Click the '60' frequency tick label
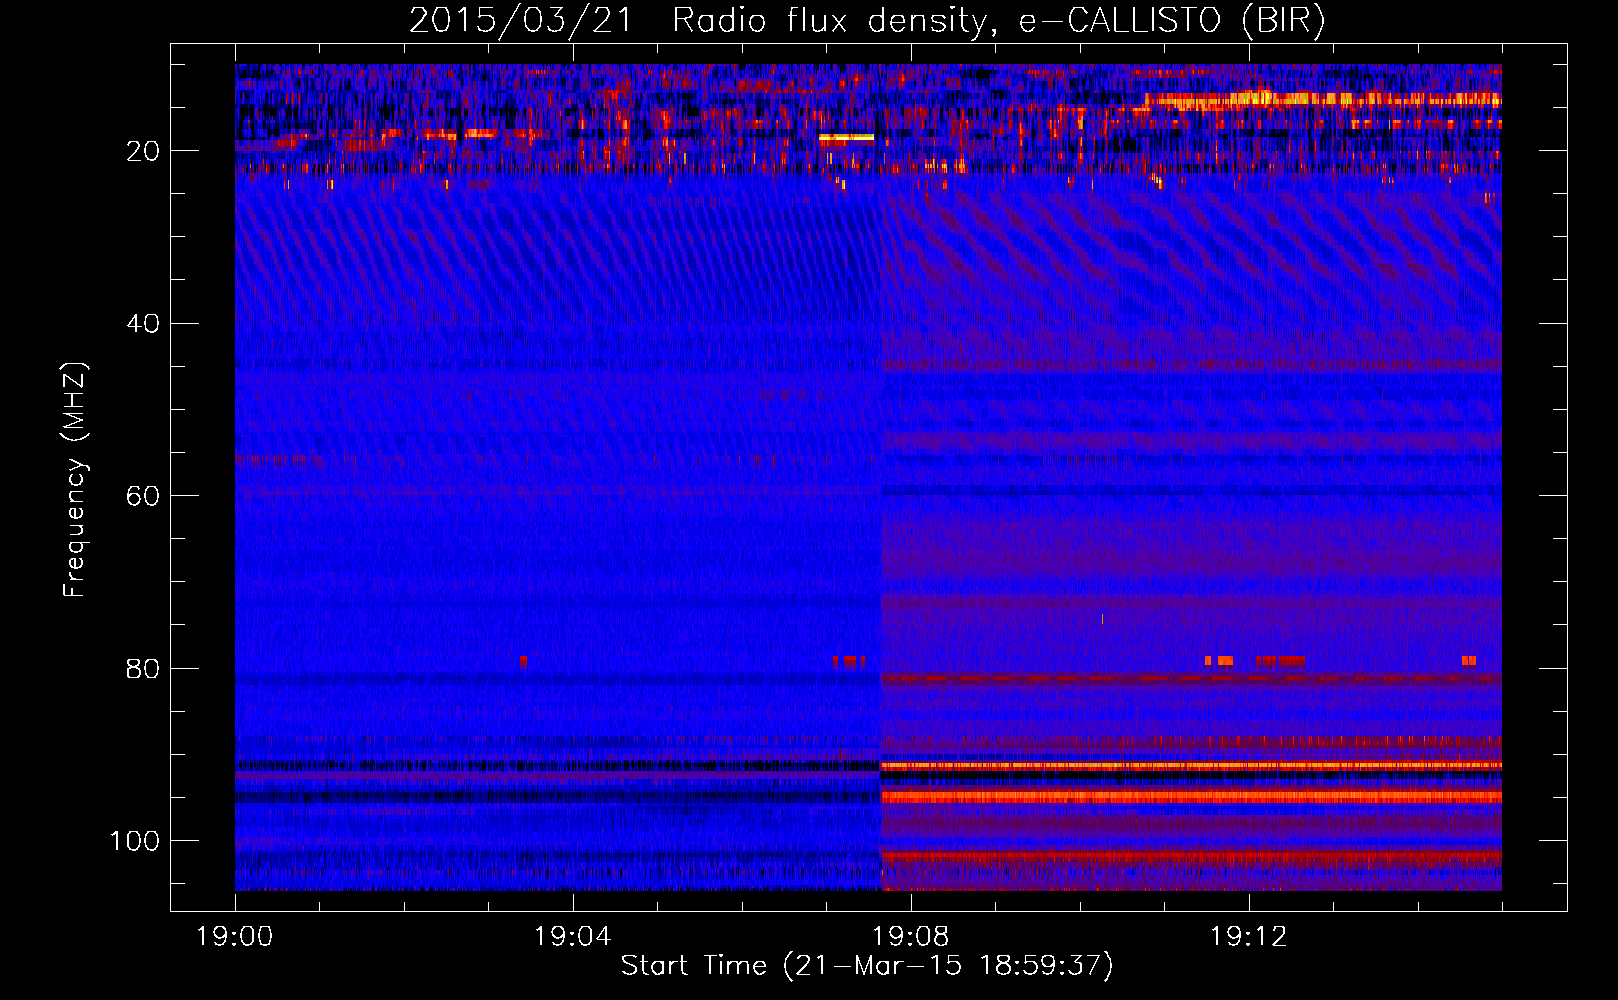Image resolution: width=1618 pixels, height=1000 pixels. click(x=143, y=496)
